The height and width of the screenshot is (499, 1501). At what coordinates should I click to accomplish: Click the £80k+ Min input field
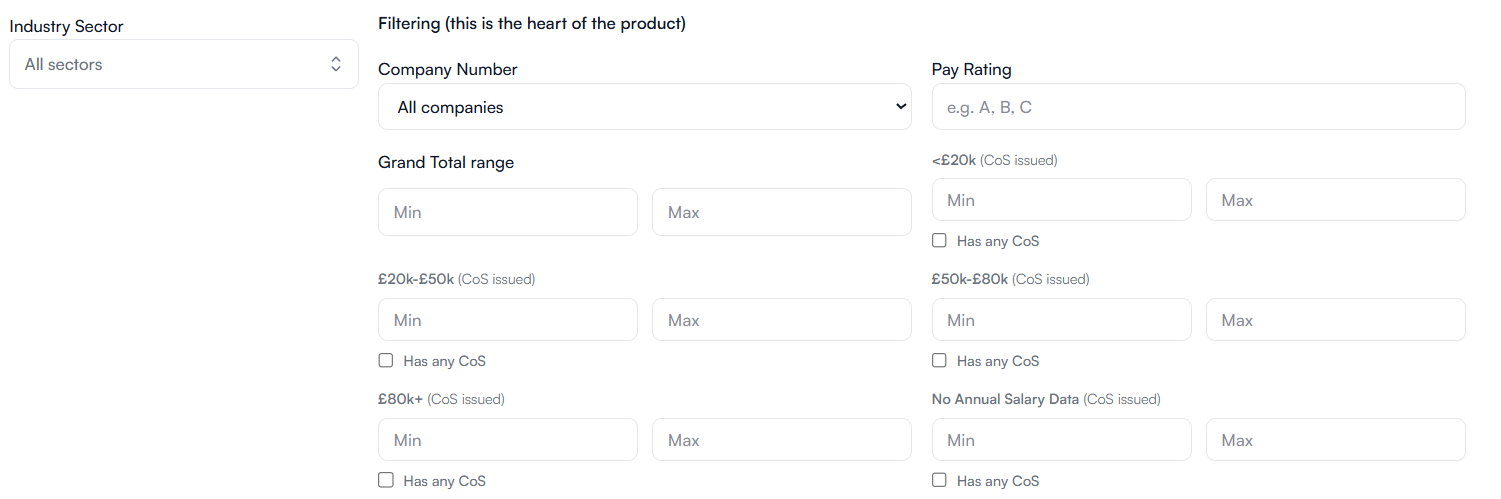tap(507, 440)
